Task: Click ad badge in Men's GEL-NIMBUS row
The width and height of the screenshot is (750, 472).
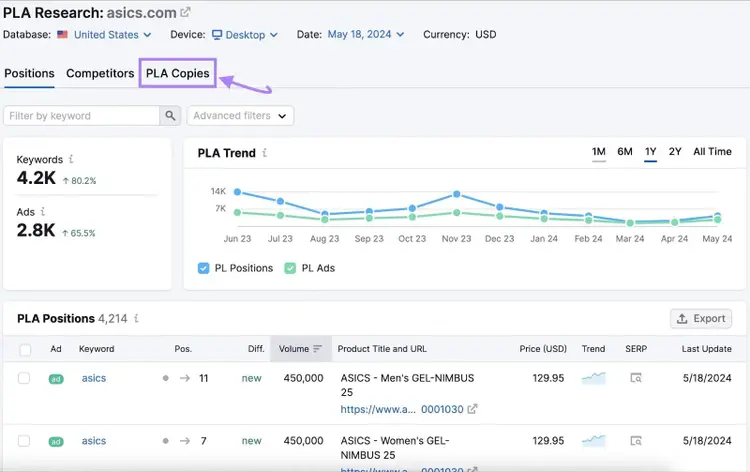Action: (56, 379)
